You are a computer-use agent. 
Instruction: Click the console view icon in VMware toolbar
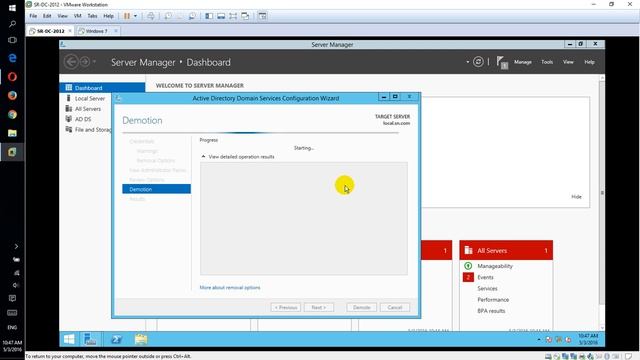(x=262, y=16)
